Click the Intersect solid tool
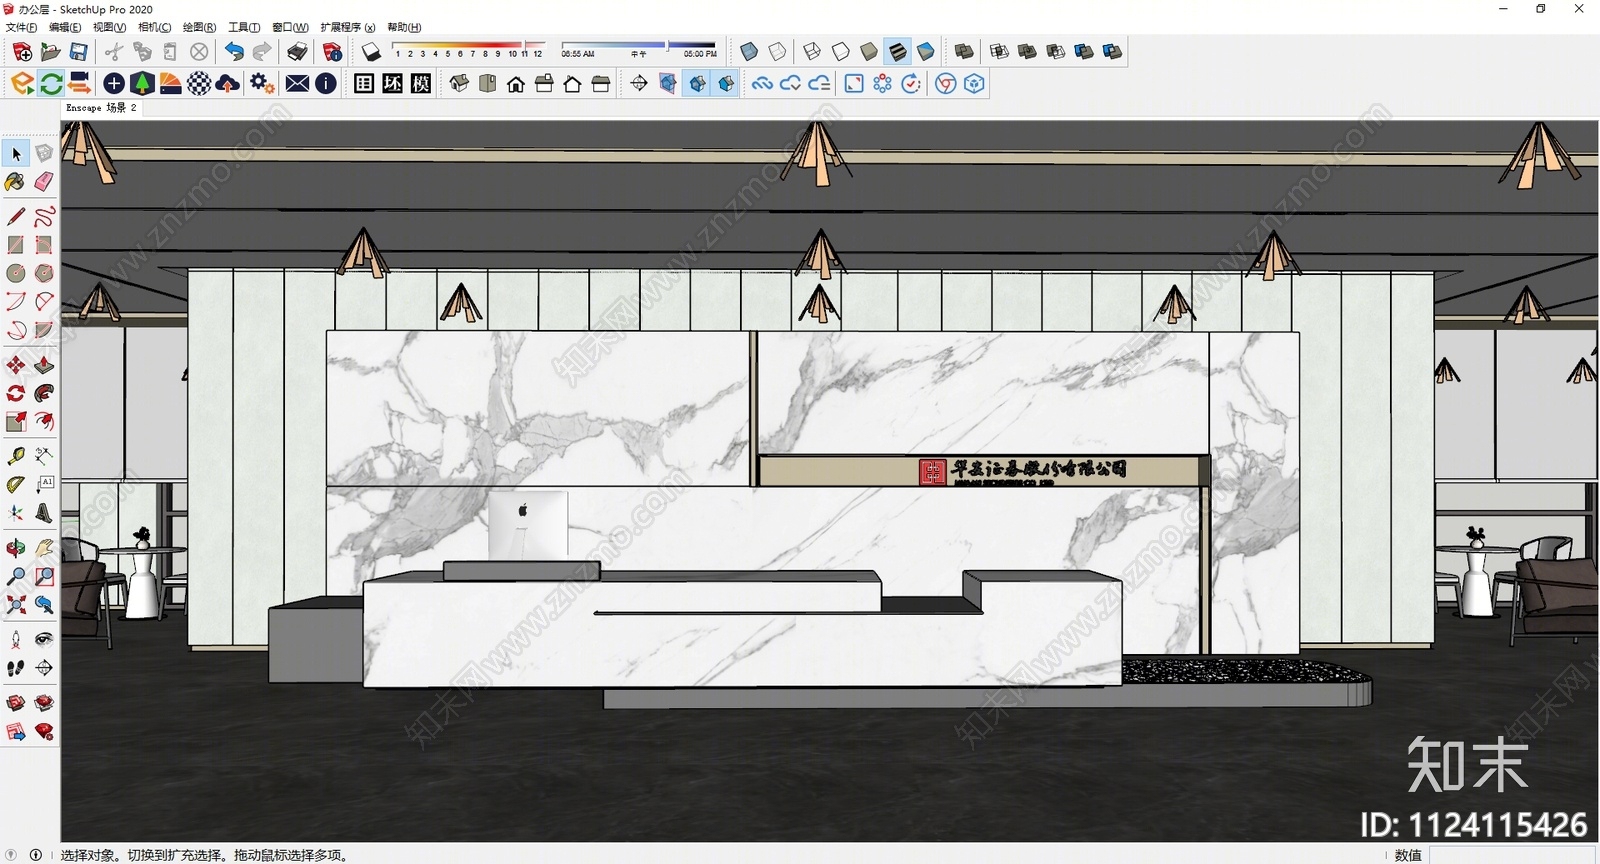The width and height of the screenshot is (1600, 864). (999, 52)
